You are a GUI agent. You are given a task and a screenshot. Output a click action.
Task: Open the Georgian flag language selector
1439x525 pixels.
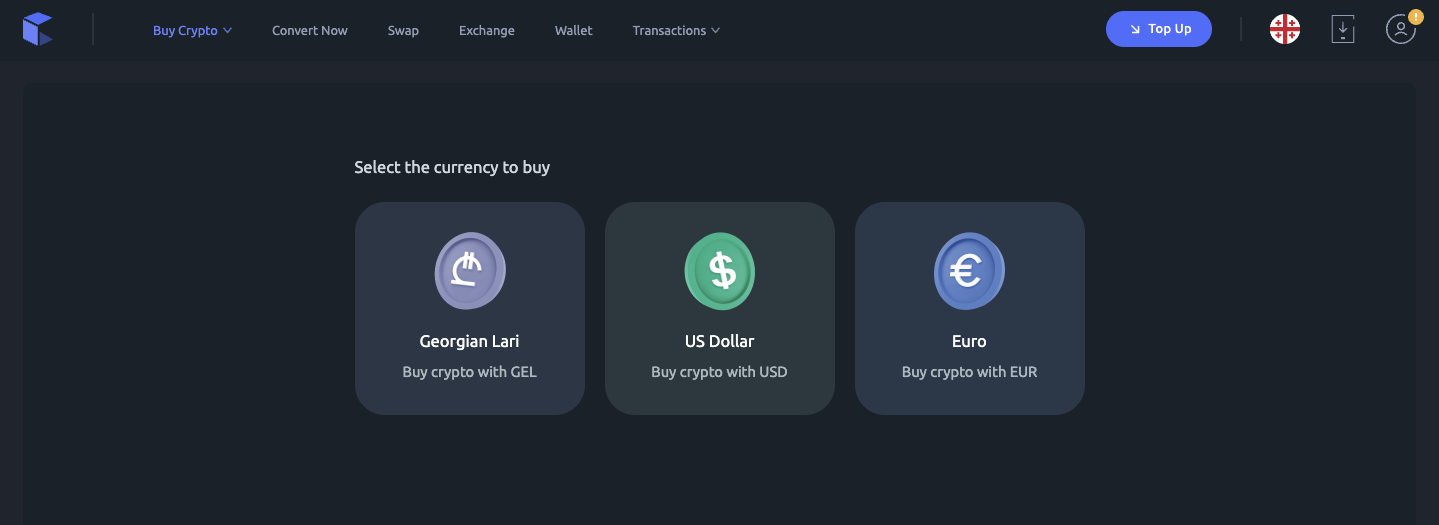pos(1284,30)
